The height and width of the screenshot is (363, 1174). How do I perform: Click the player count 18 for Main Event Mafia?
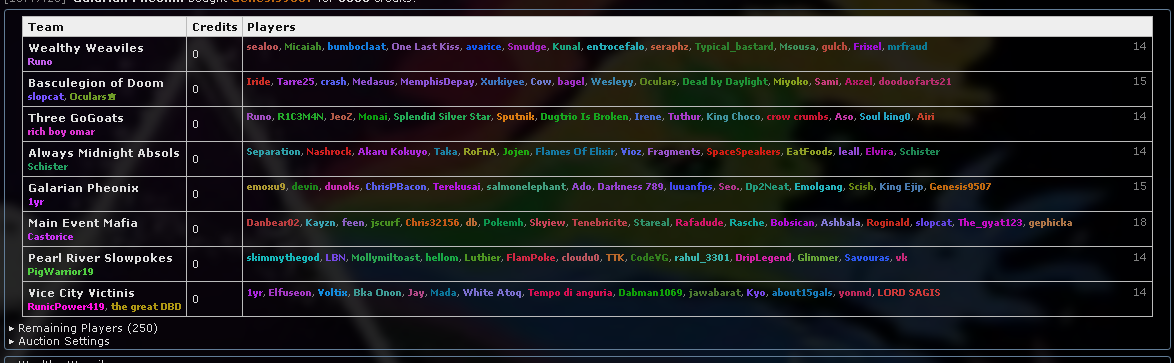coord(1140,222)
